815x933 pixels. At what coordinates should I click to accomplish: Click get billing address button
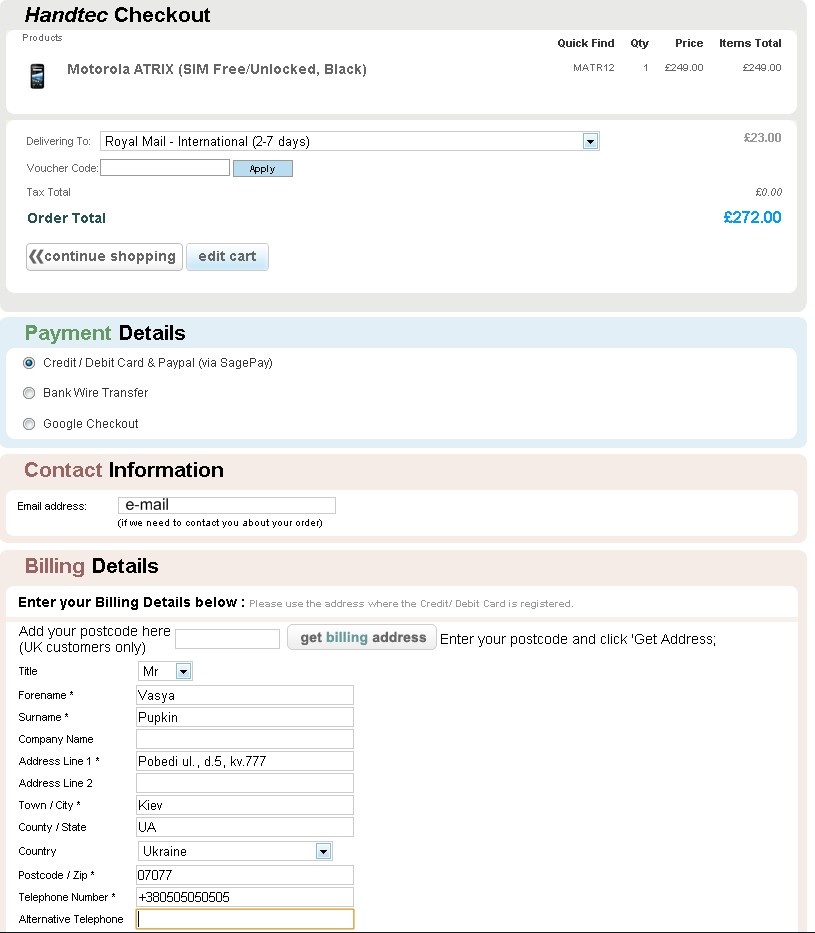point(362,637)
